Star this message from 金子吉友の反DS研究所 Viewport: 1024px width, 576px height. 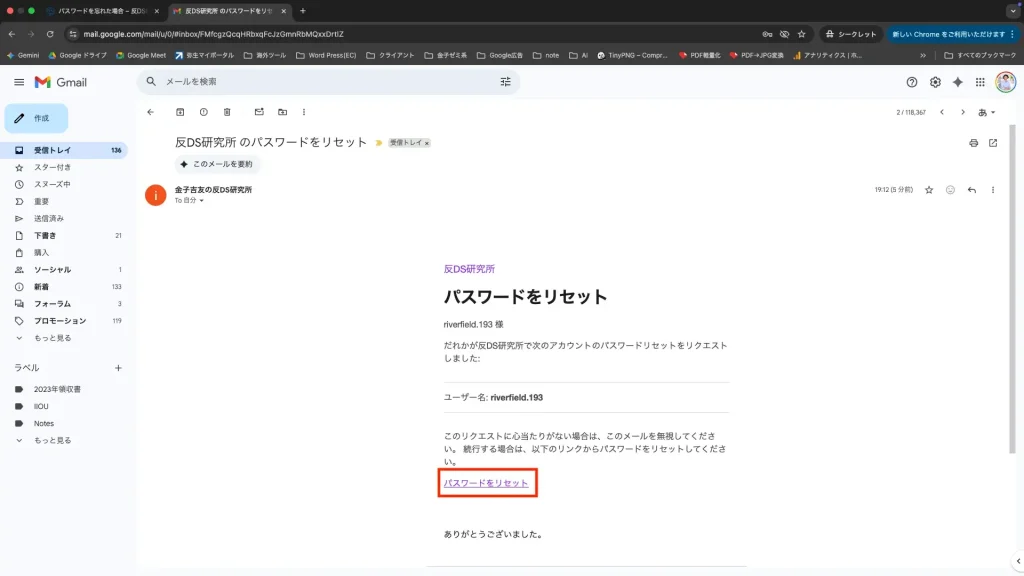pyautogui.click(x=929, y=190)
